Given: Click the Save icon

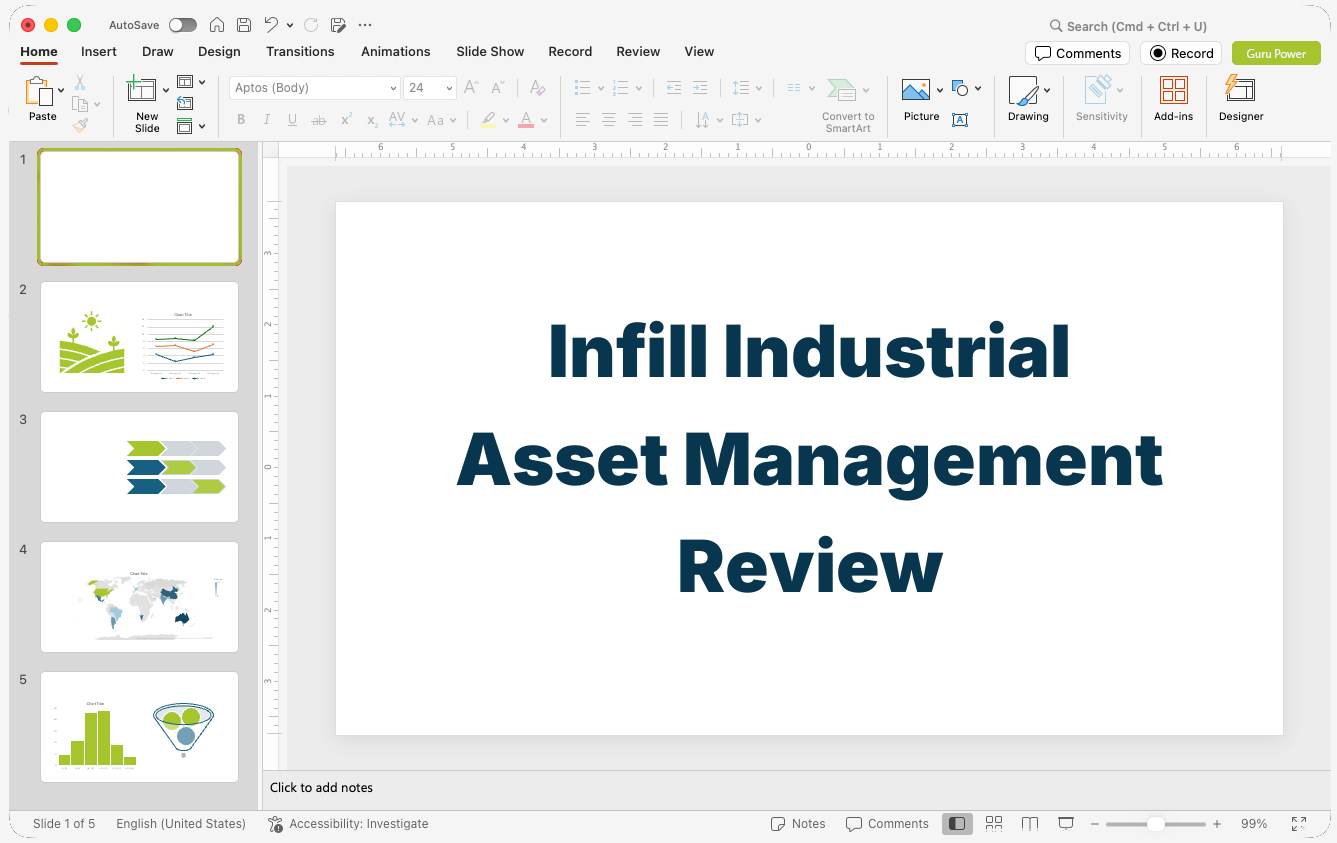Looking at the screenshot, I should coord(244,25).
